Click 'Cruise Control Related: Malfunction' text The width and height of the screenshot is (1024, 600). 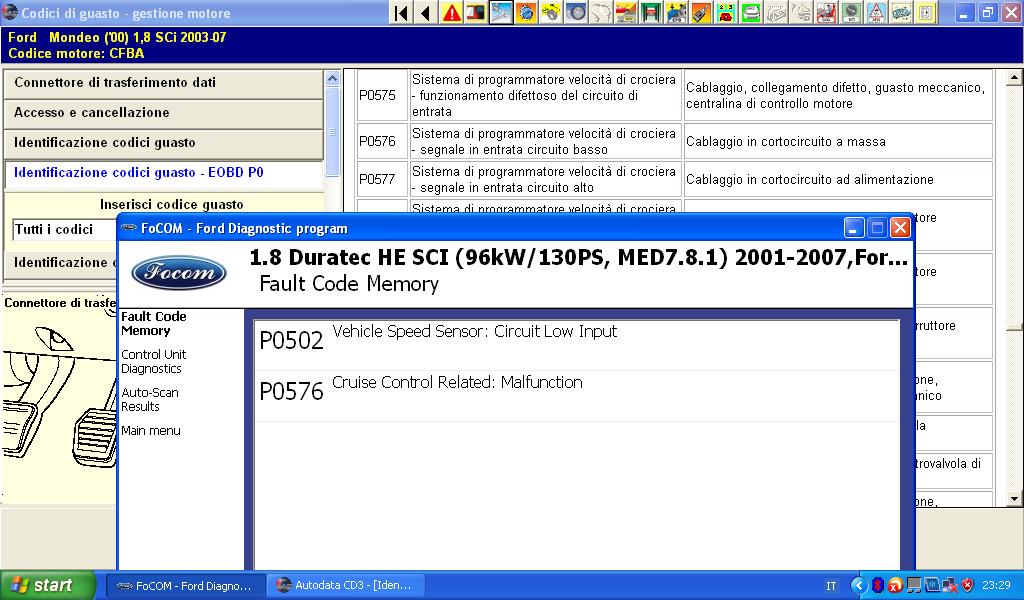[457, 383]
